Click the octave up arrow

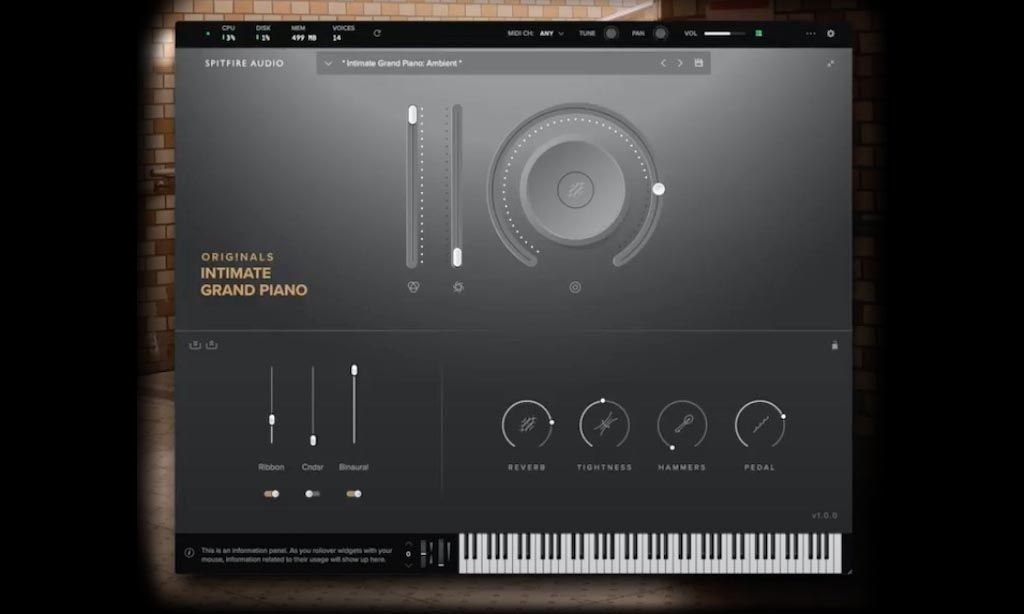409,543
